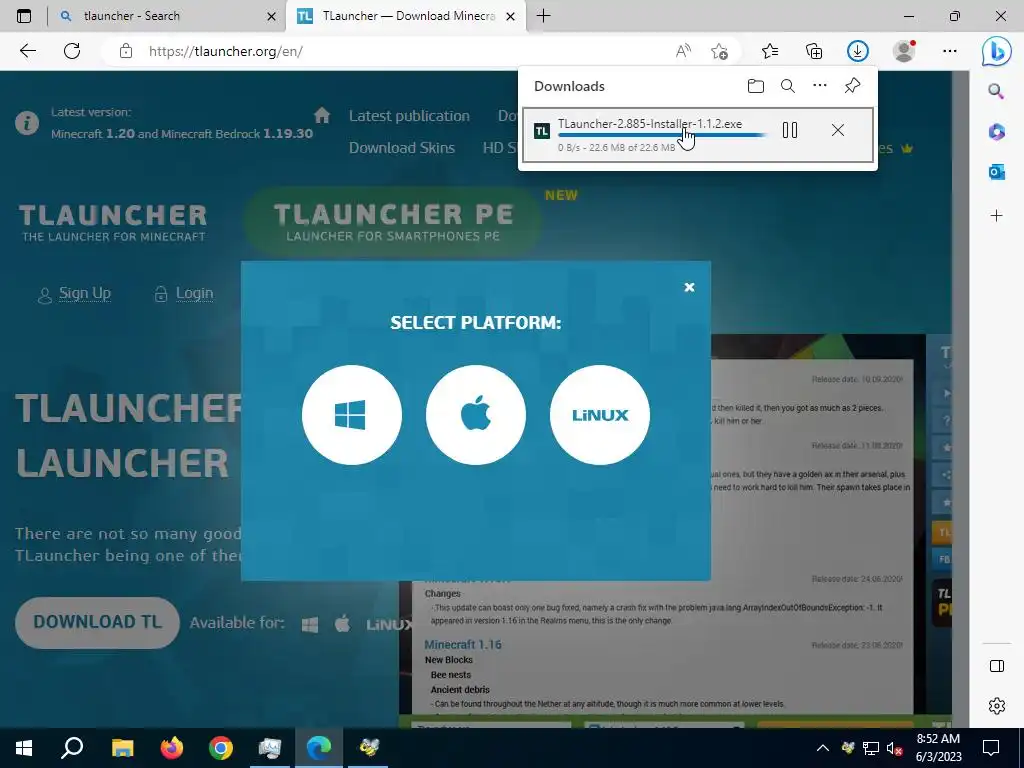Toggle the sidebar visibility button

pyautogui.click(x=997, y=666)
